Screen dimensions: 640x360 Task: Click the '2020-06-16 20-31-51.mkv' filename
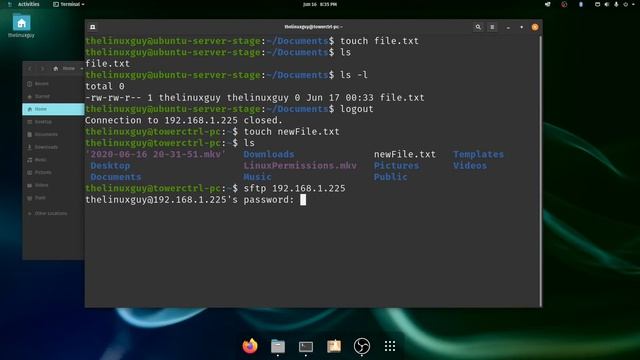(156, 154)
